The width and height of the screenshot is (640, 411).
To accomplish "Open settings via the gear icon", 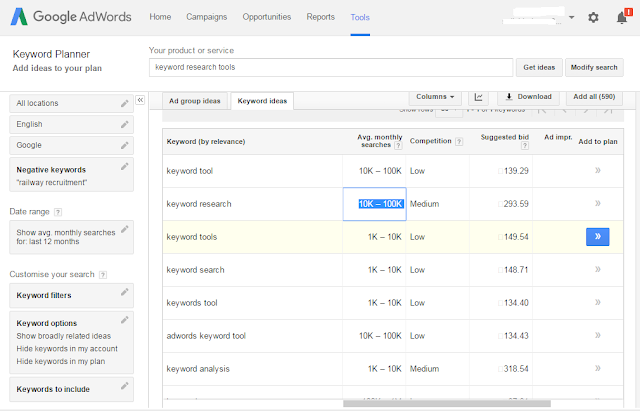I will [593, 18].
